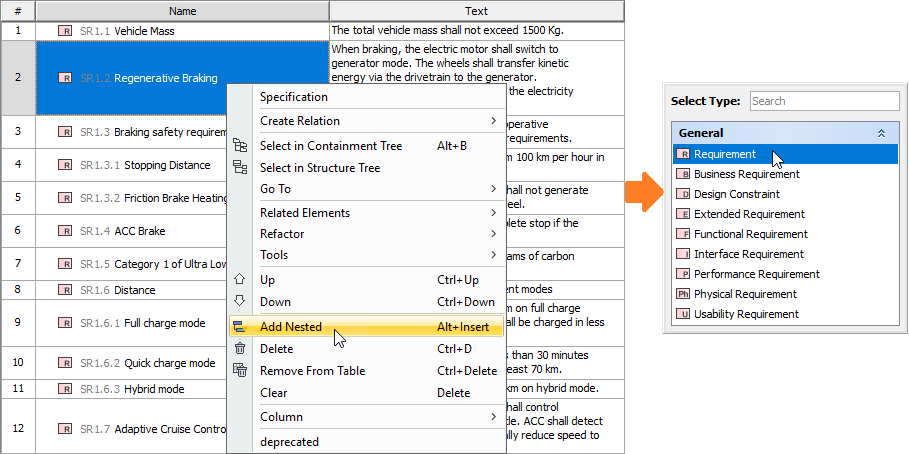Click the Requirement type icon in the list
The width and height of the screenshot is (909, 454).
pyautogui.click(x=684, y=154)
